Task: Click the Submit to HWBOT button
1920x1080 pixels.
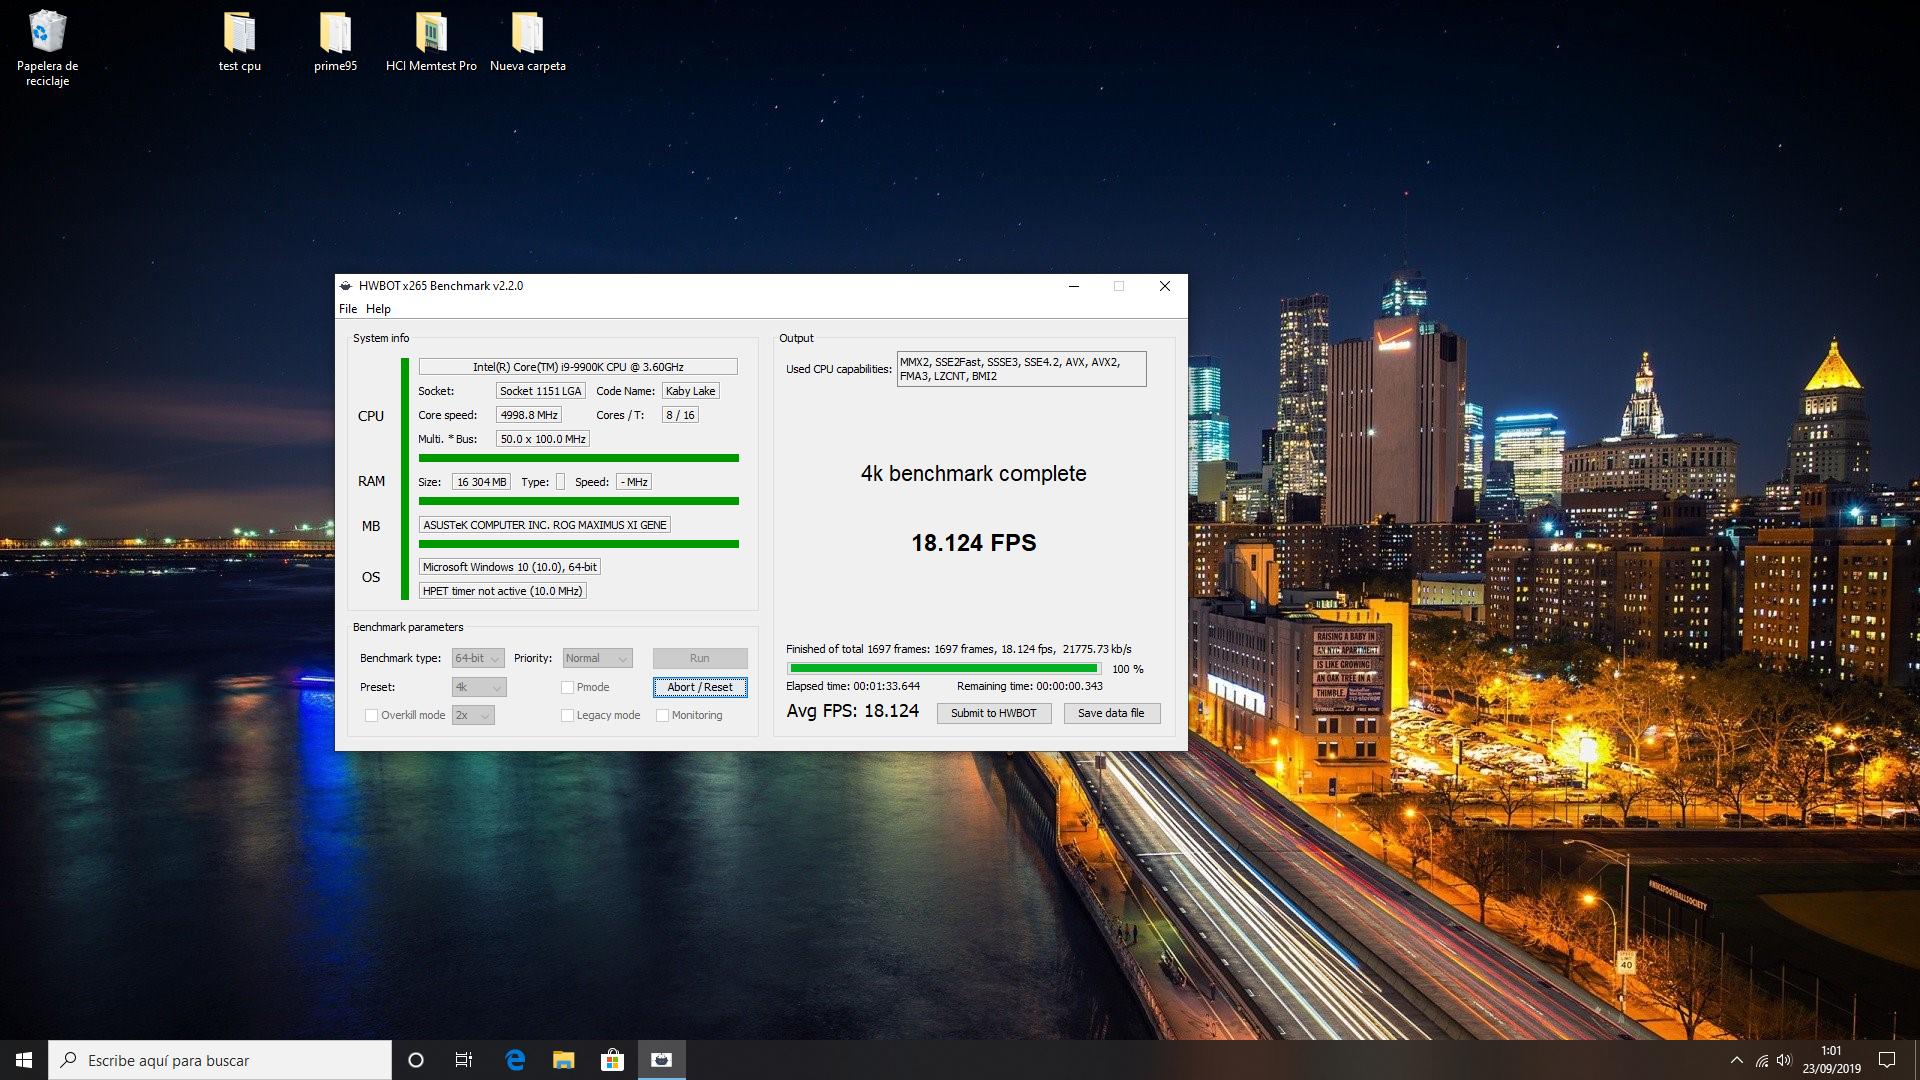Action: coord(993,713)
